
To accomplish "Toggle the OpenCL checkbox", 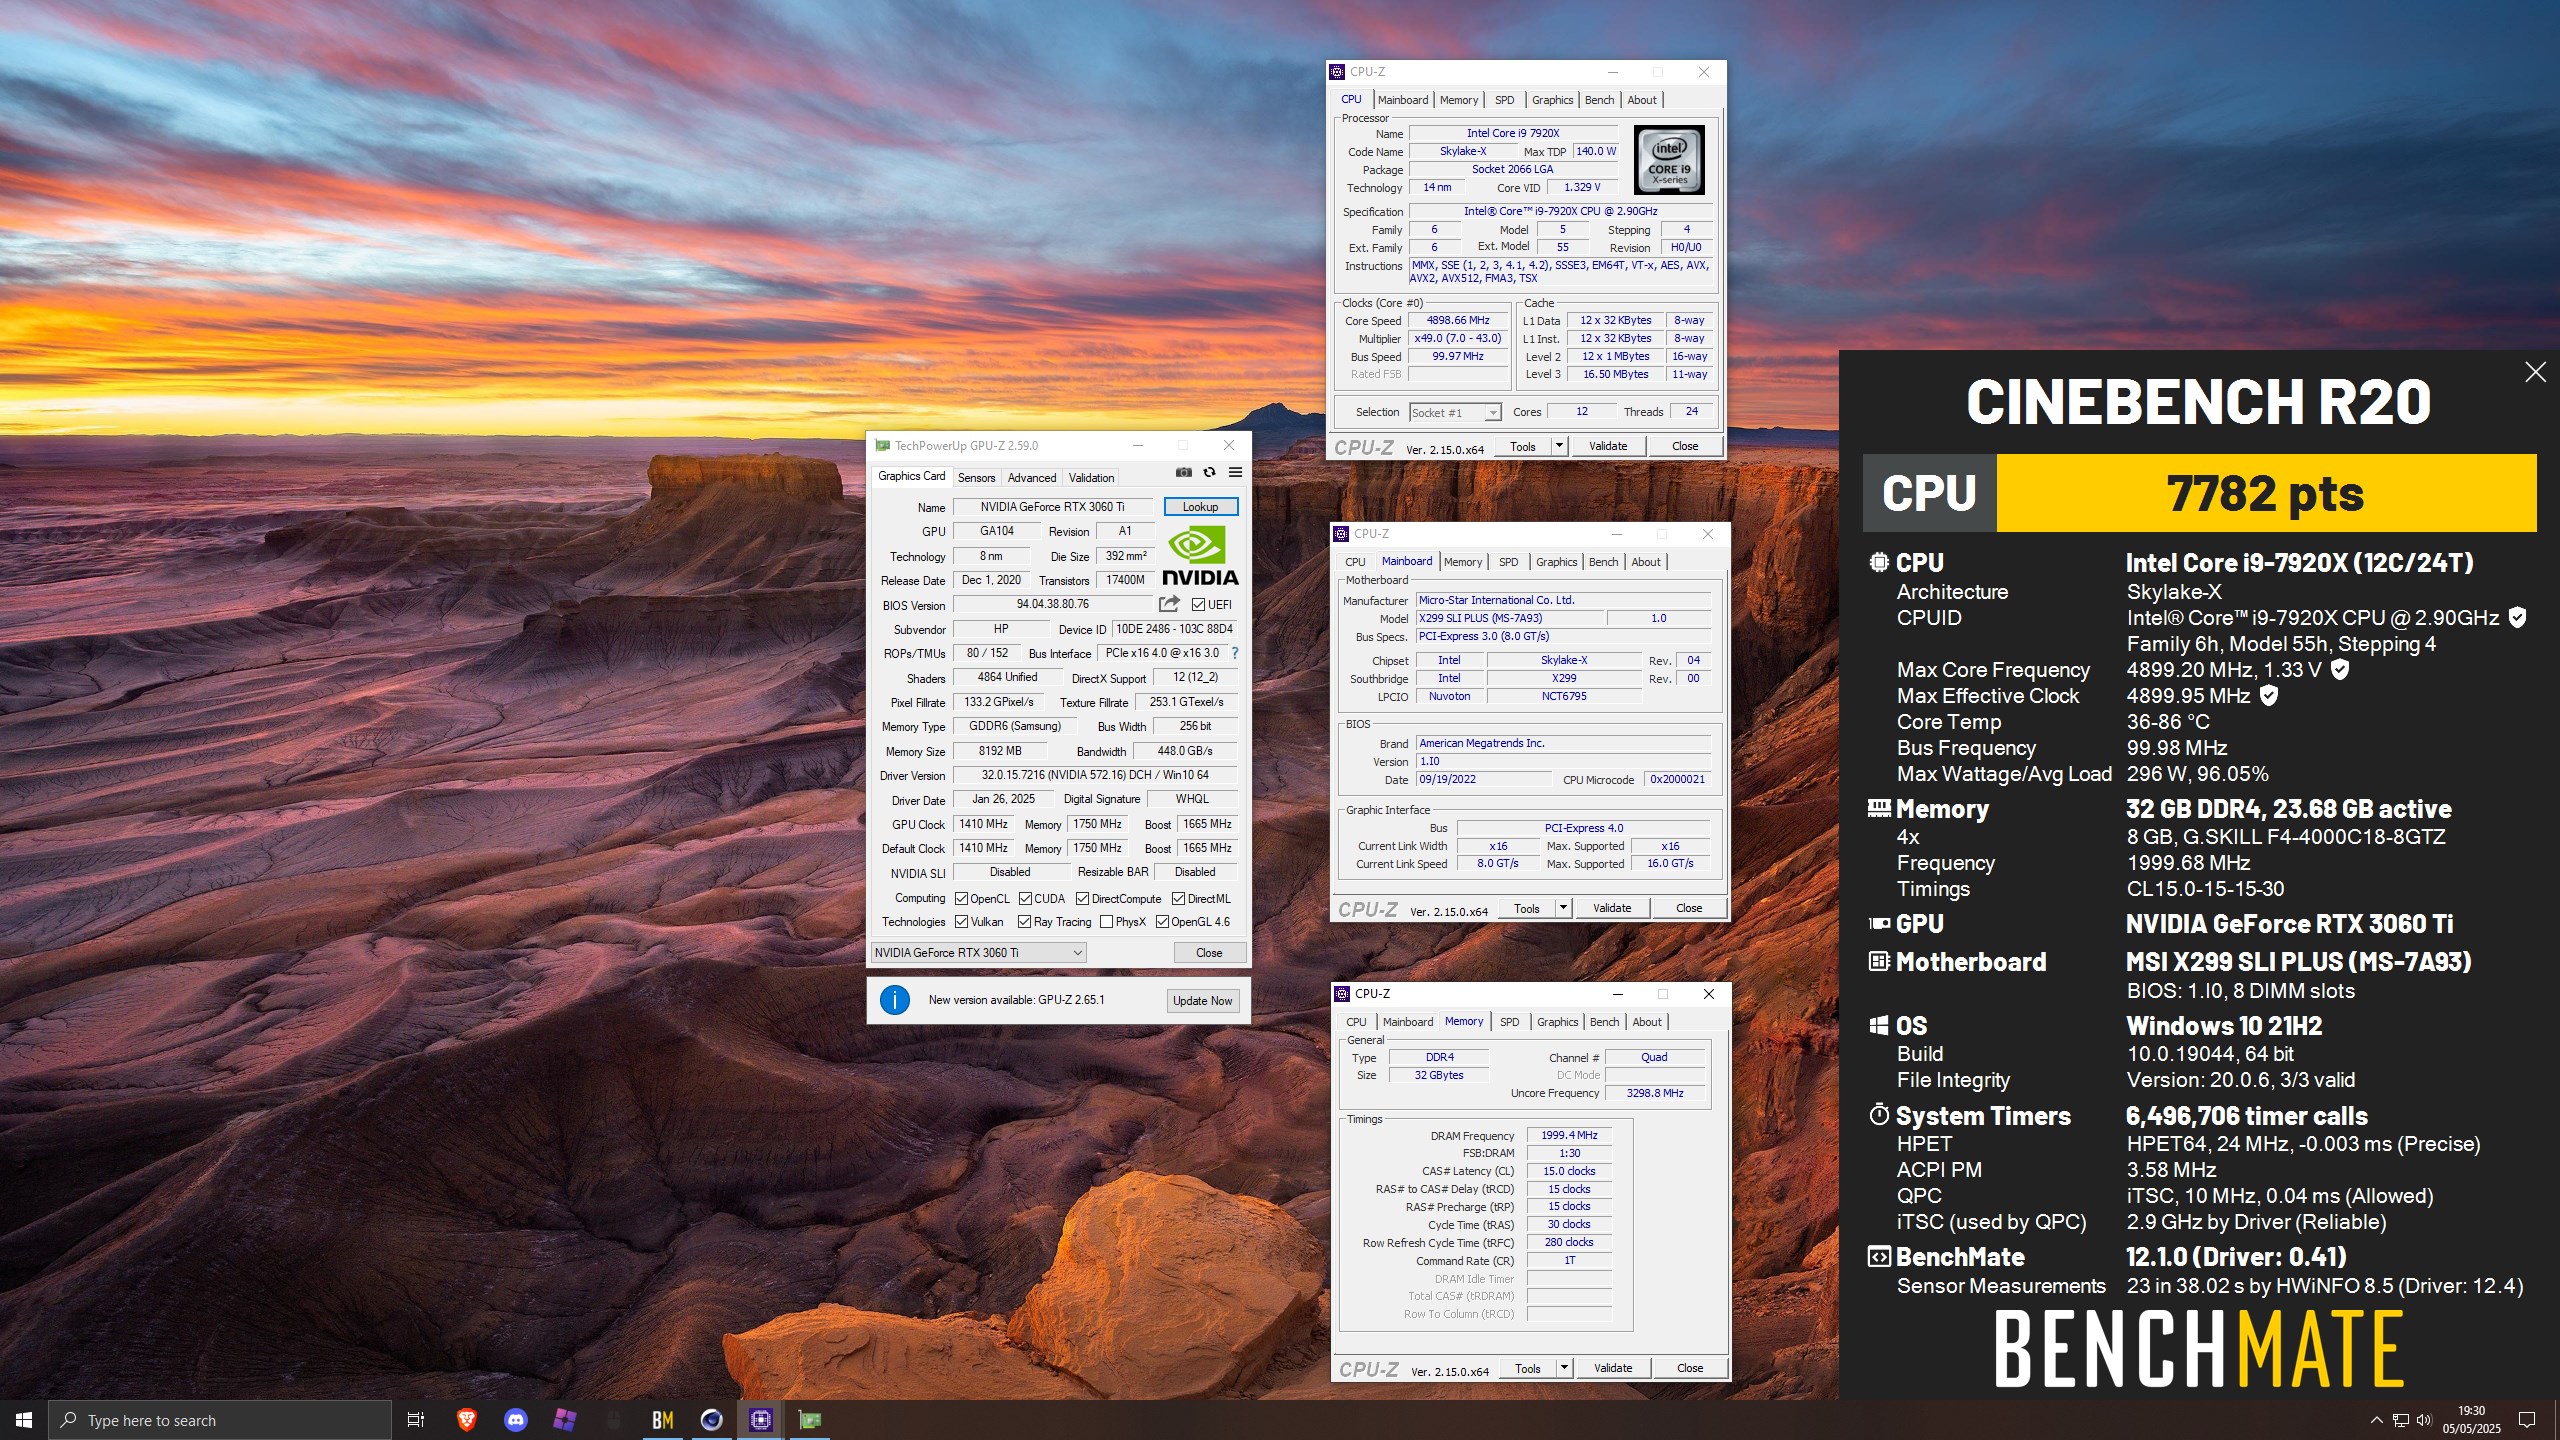I will tap(961, 899).
